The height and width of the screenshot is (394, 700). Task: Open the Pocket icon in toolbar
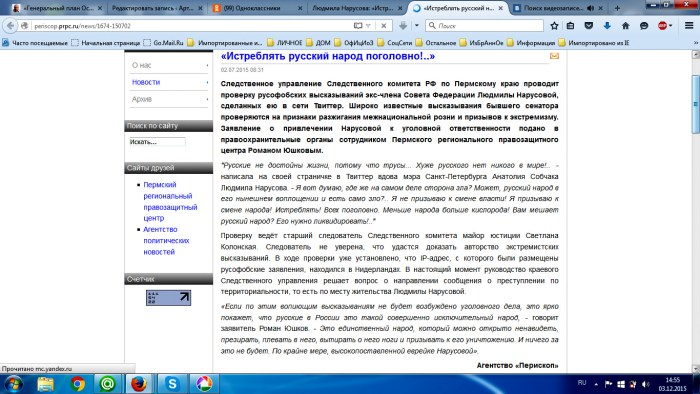[x=589, y=26]
